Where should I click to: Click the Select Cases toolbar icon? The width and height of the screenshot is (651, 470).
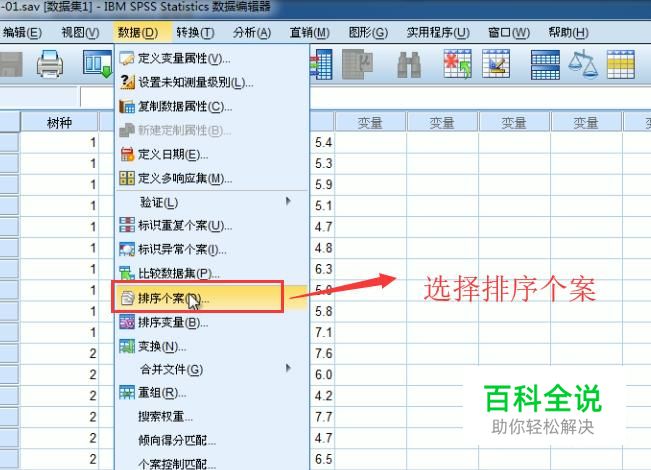pos(621,64)
